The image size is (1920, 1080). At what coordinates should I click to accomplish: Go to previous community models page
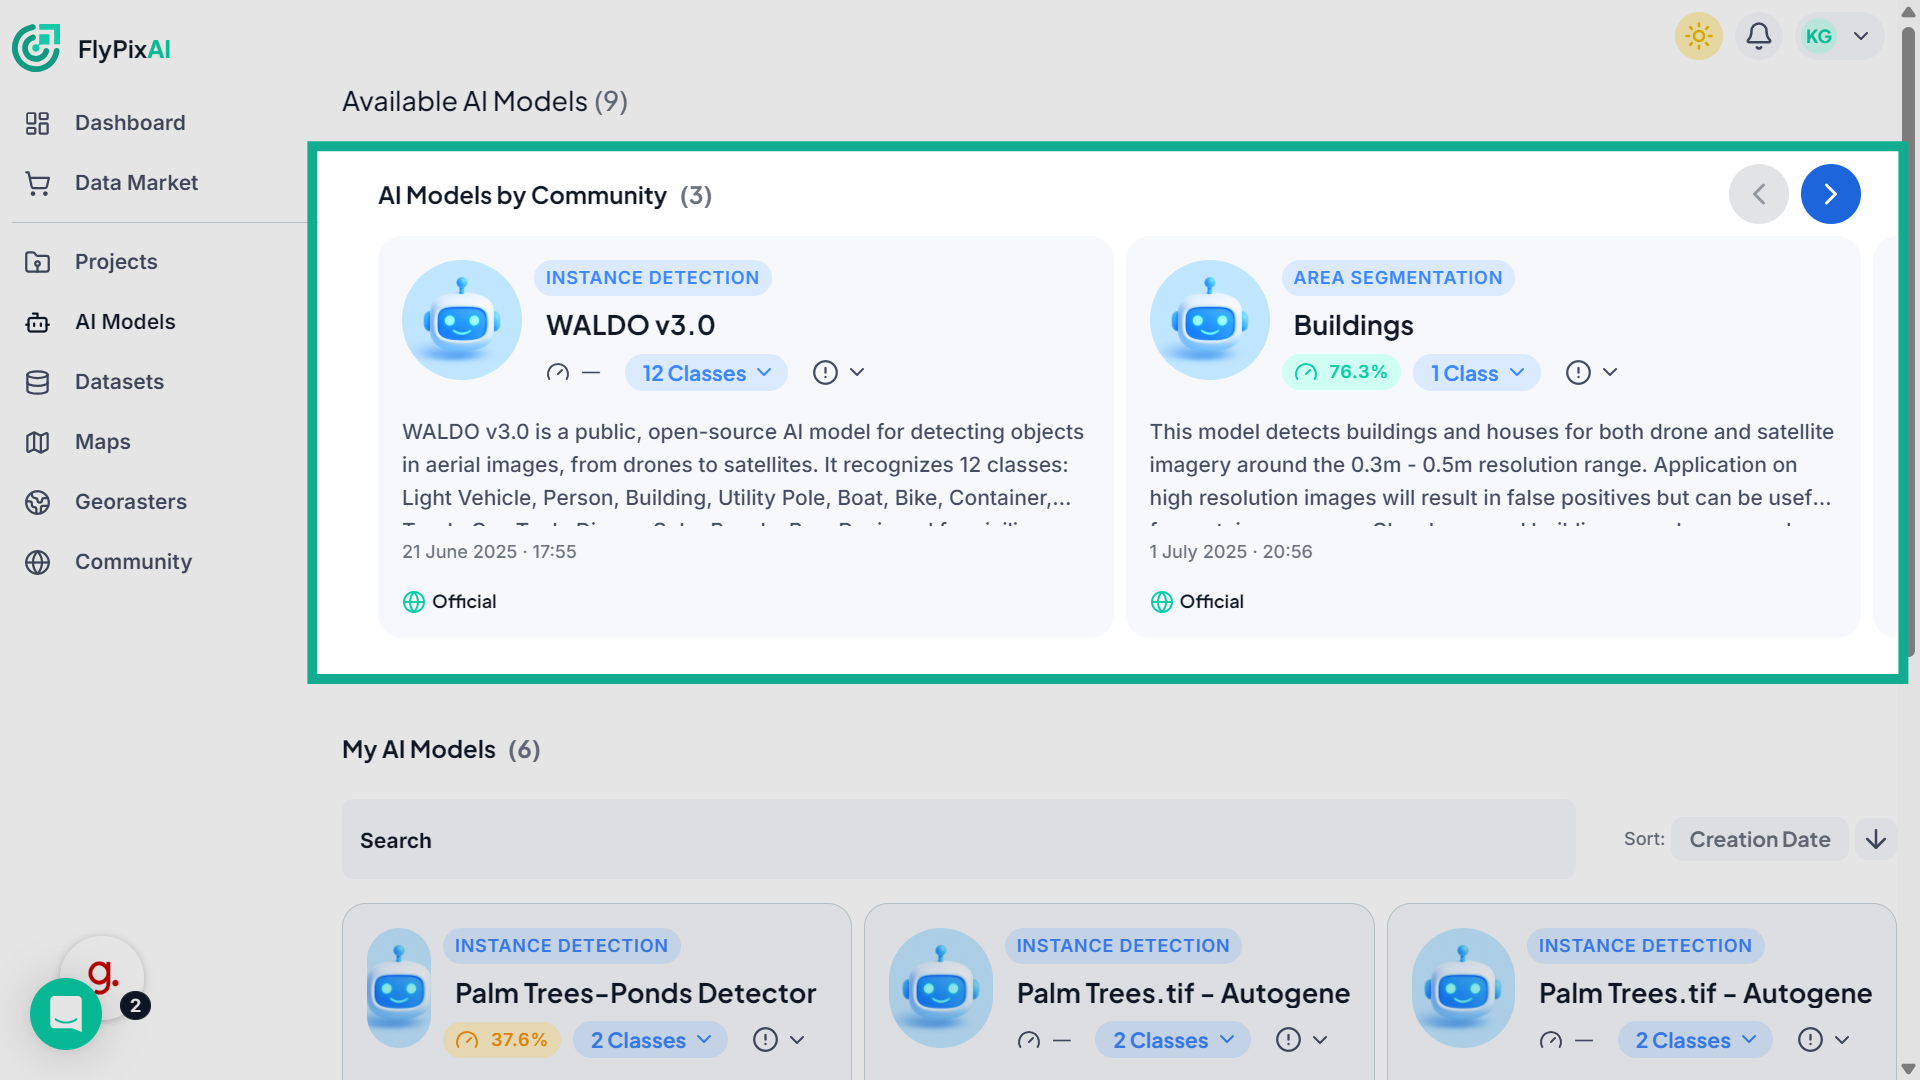(x=1759, y=194)
